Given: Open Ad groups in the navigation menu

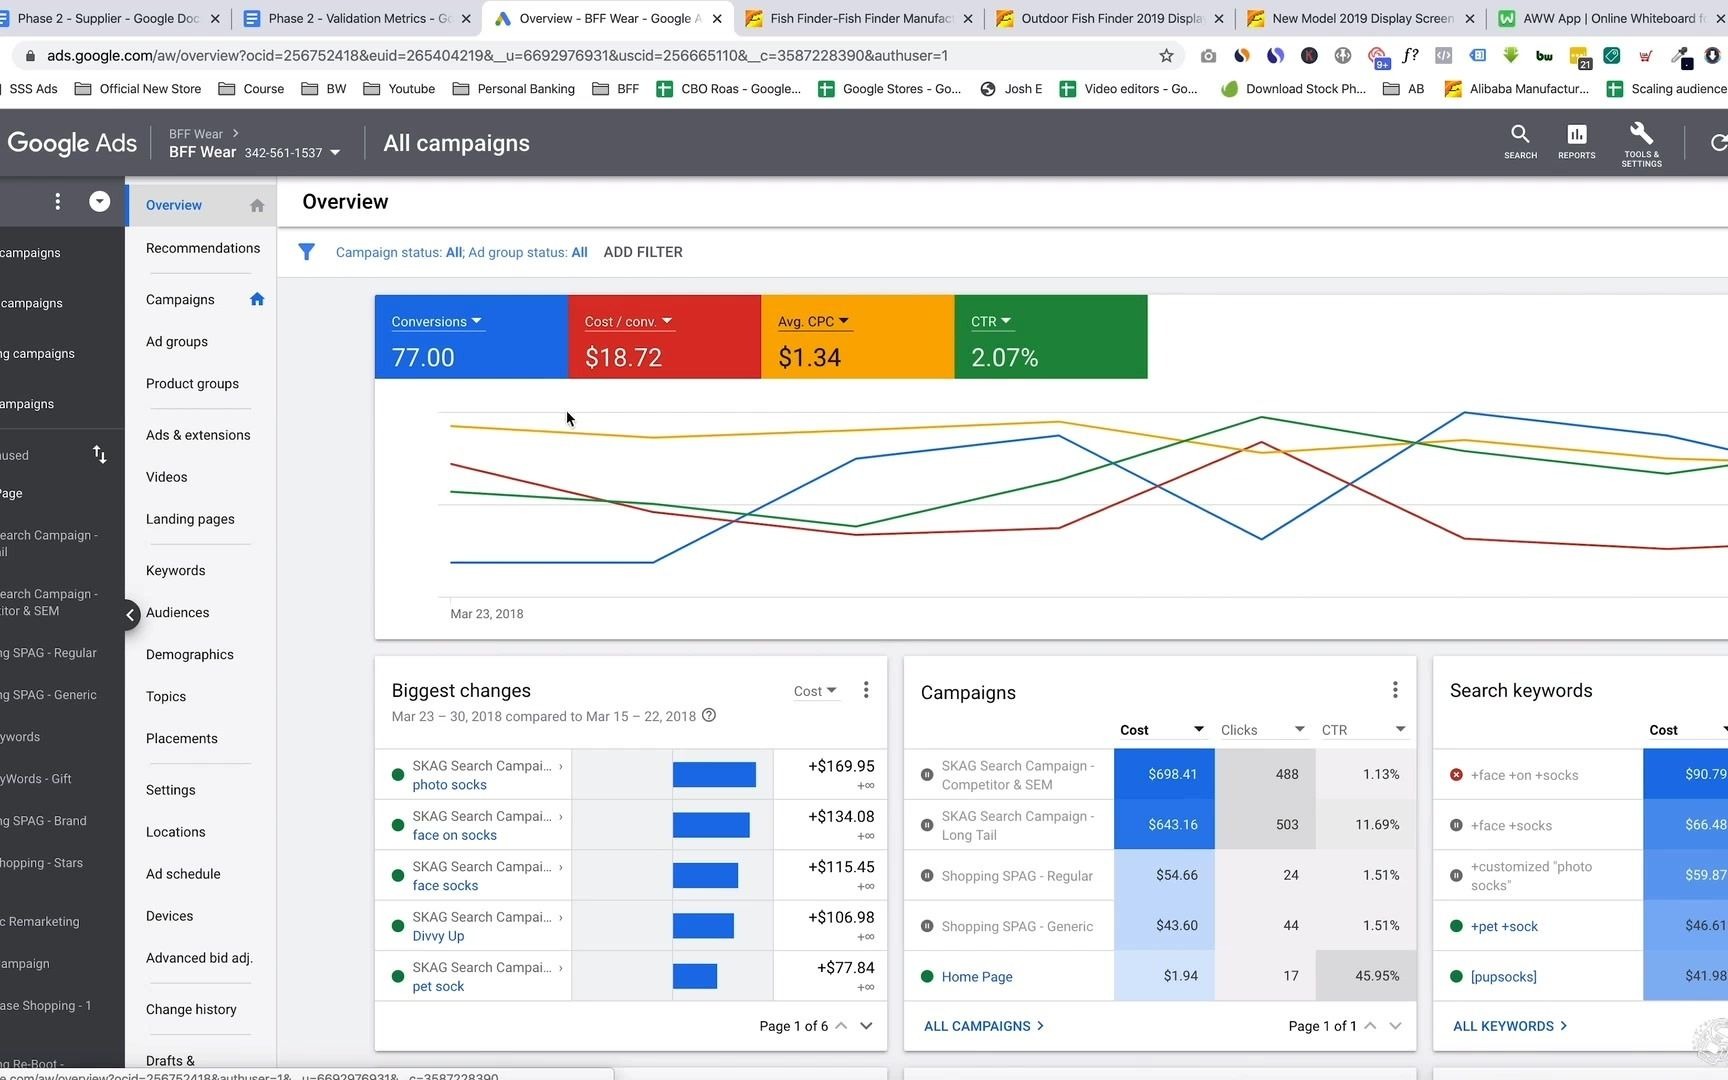Looking at the screenshot, I should 177,341.
